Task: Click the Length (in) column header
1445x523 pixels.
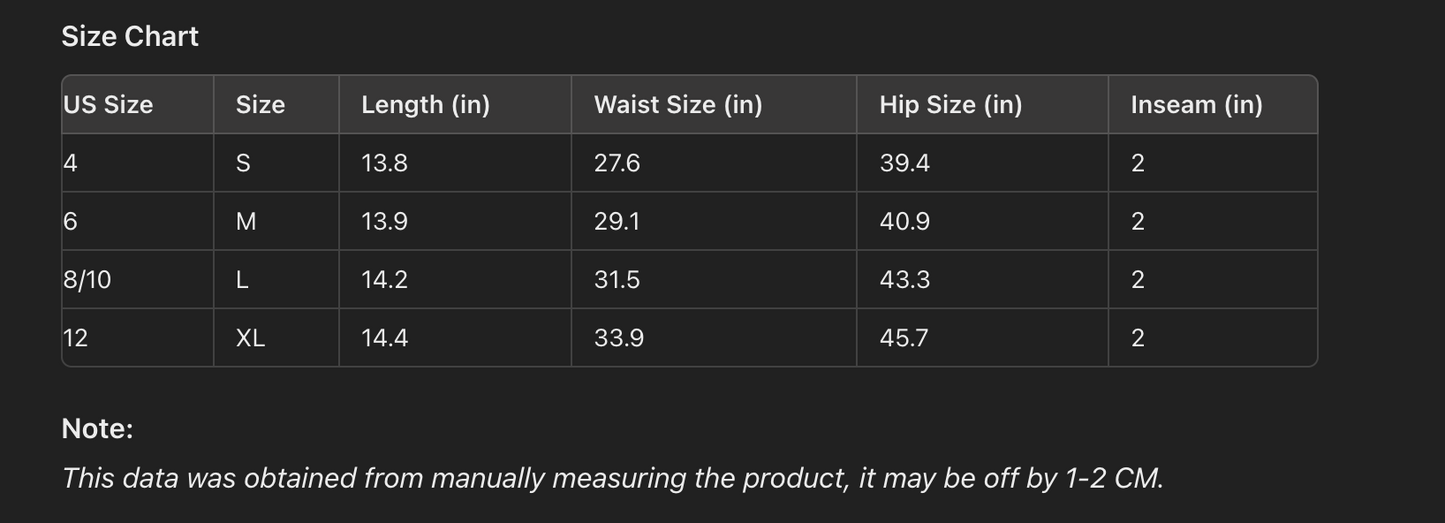Action: [425, 105]
